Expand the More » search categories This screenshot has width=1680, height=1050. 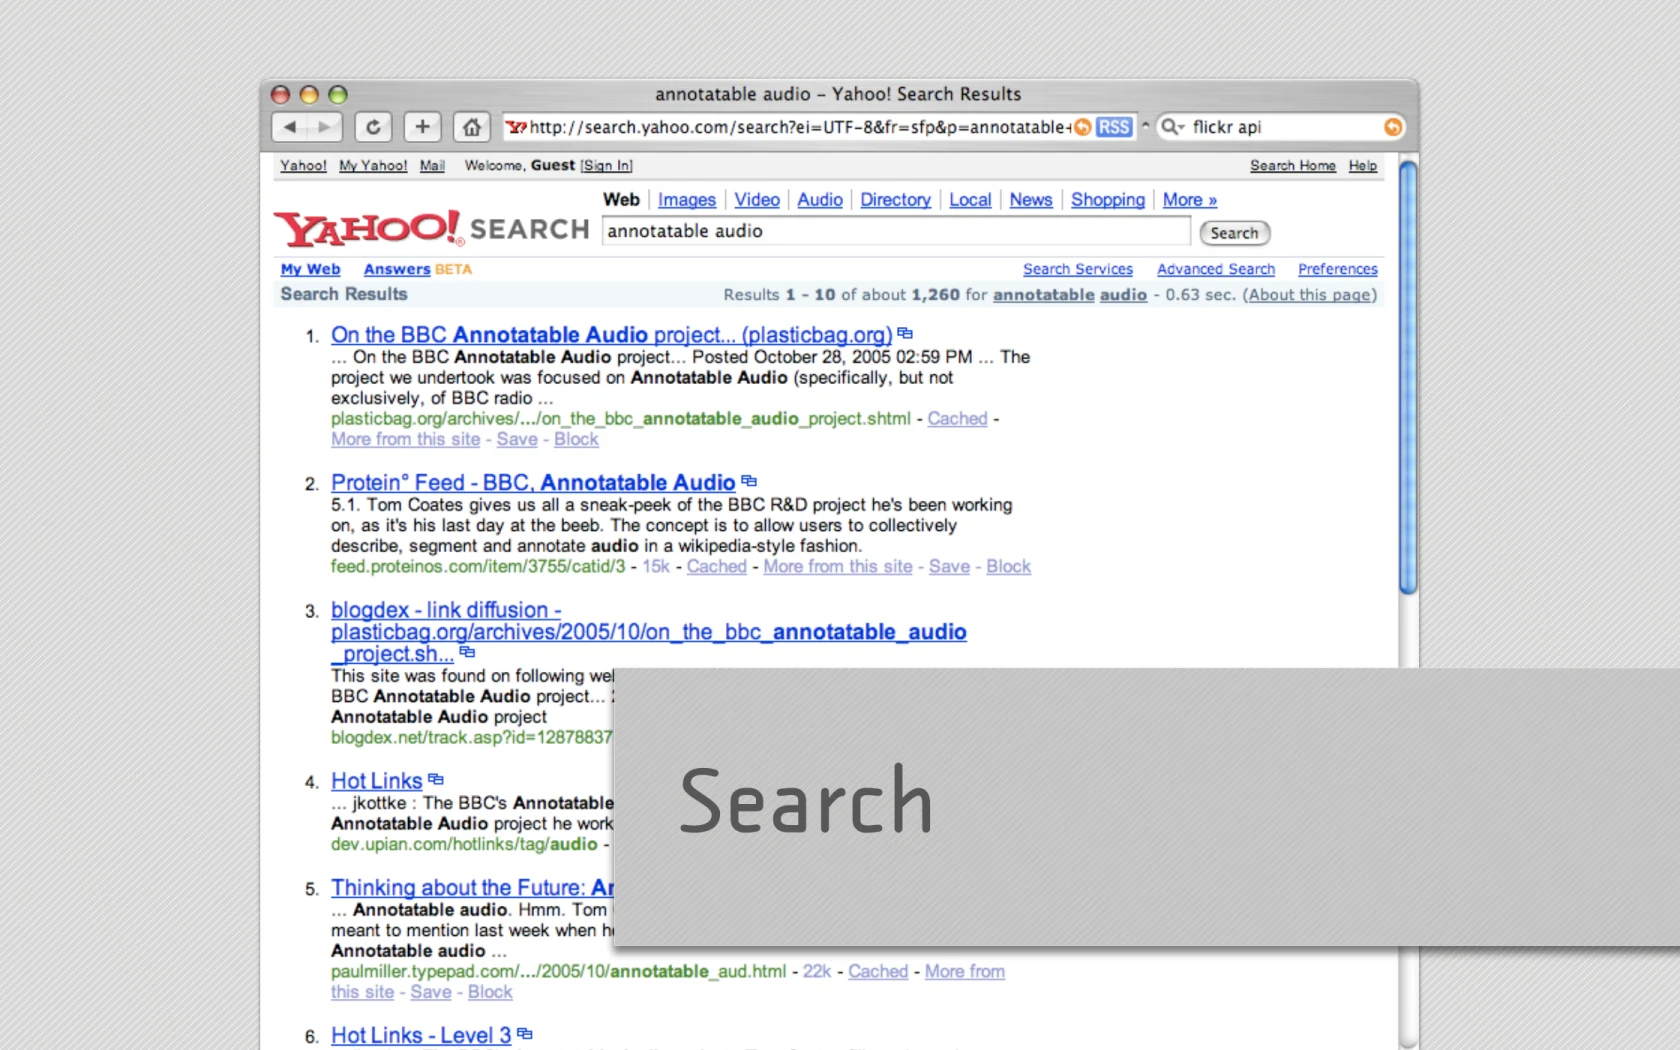pos(1190,200)
